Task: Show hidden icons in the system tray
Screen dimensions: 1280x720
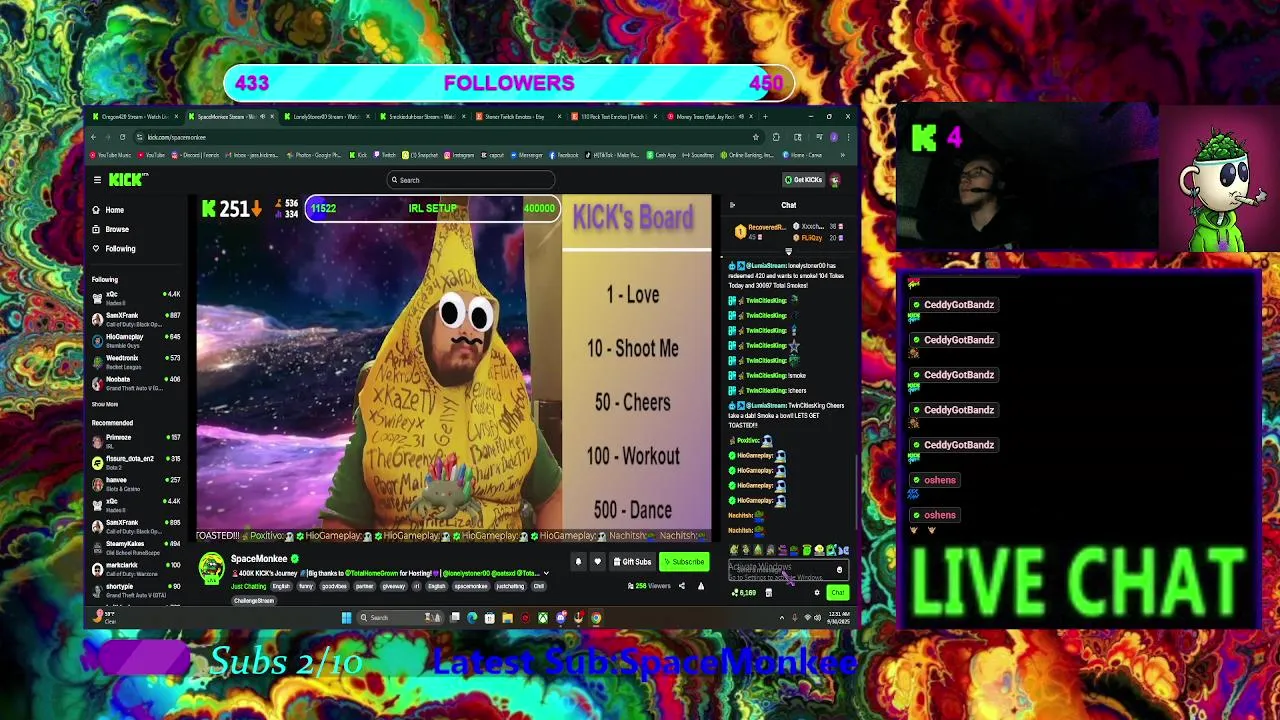Action: tap(782, 618)
